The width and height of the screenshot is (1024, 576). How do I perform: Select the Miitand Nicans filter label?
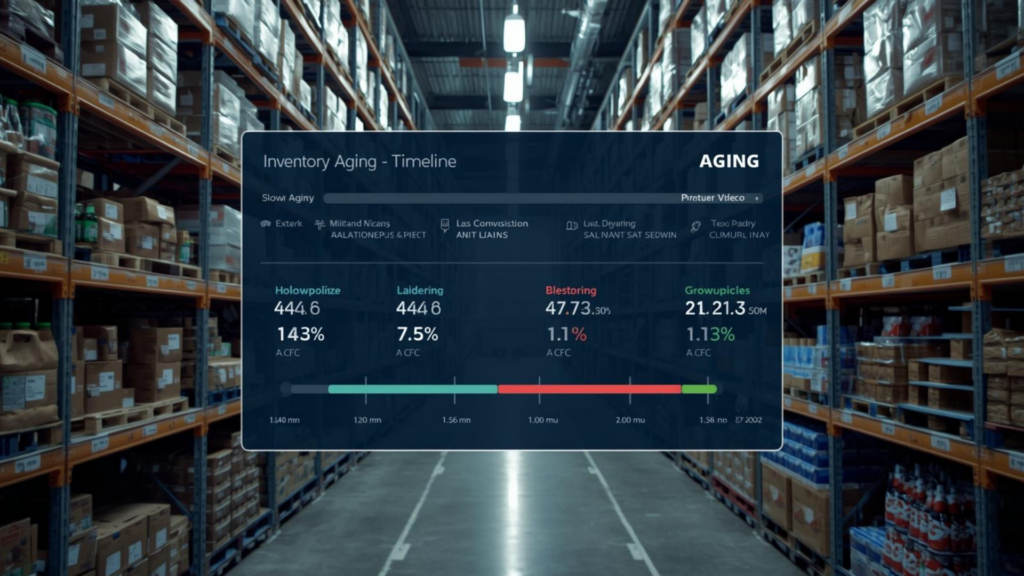coord(359,223)
